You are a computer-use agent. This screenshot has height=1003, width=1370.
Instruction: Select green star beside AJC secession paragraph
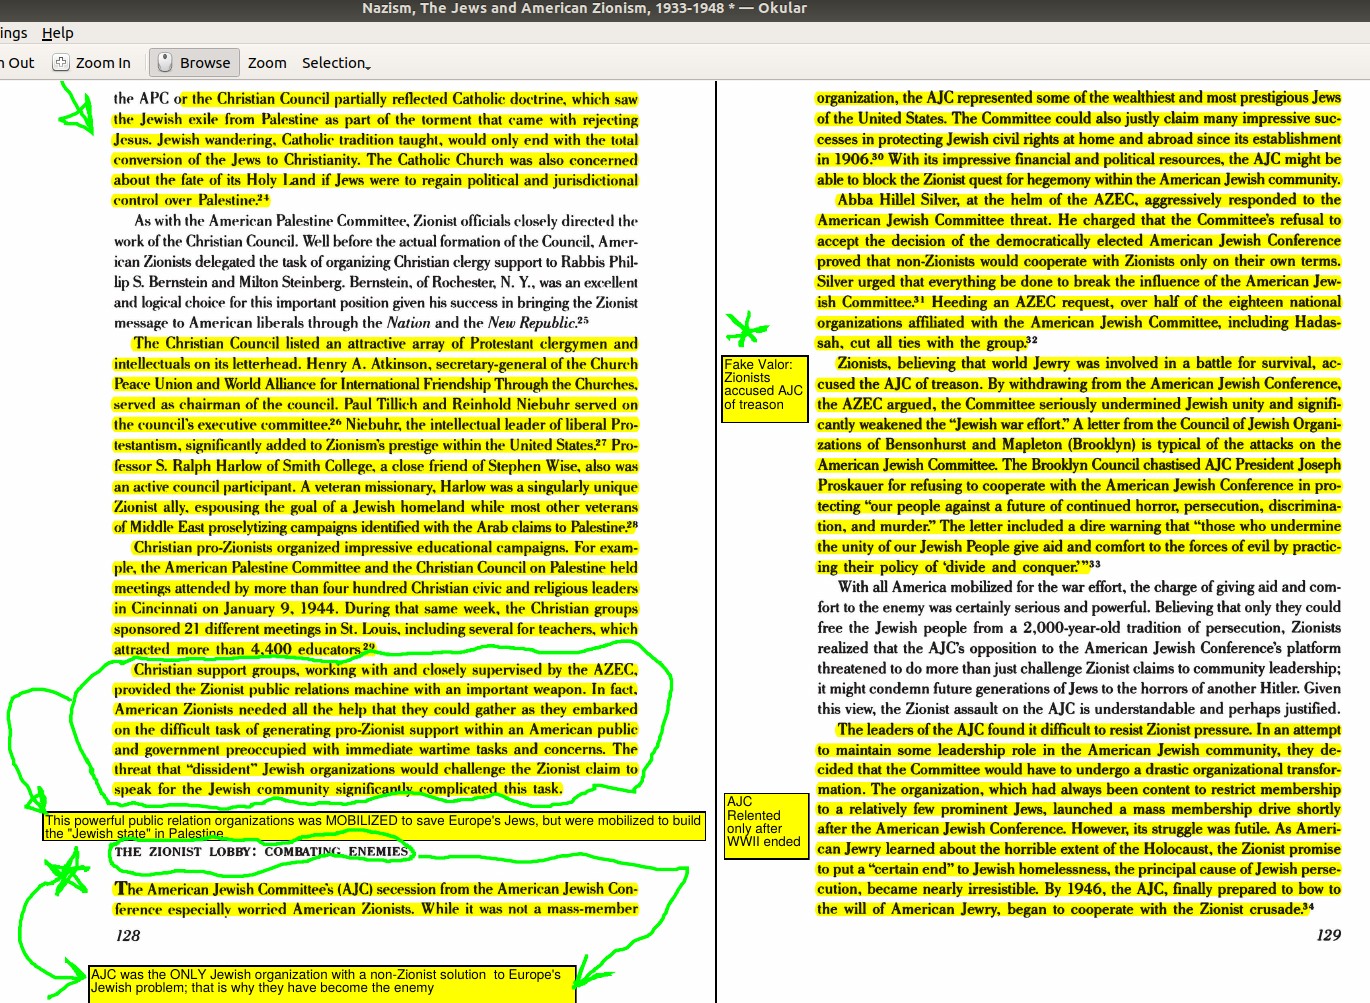click(66, 873)
